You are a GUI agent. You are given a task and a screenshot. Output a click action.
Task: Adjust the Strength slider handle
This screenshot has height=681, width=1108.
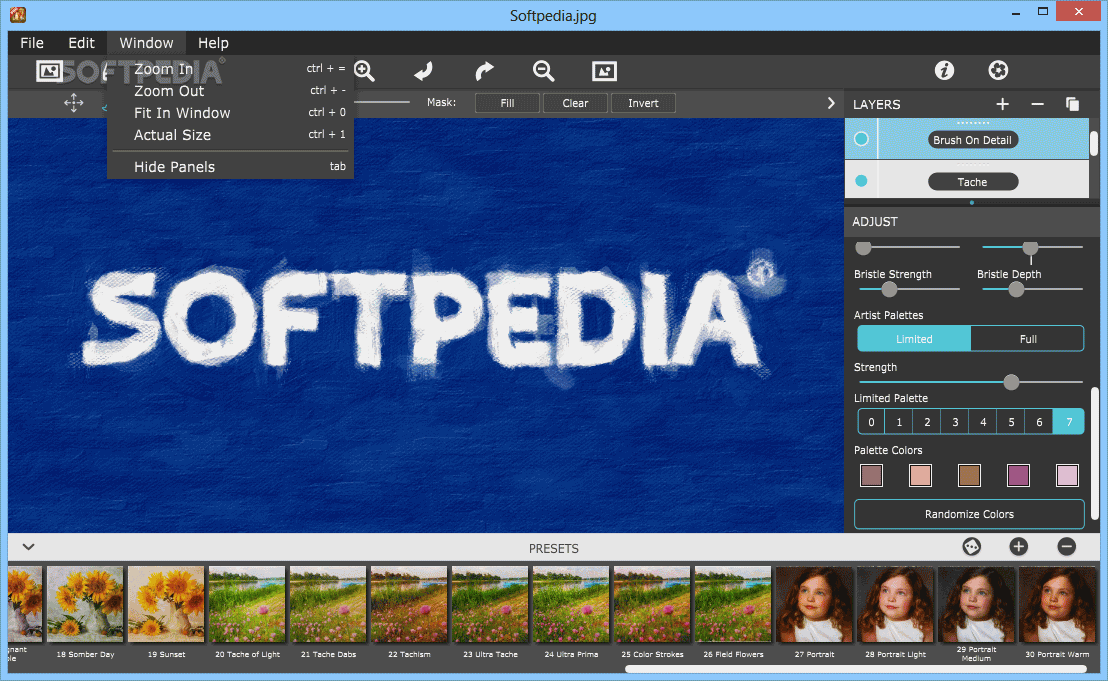pos(1011,382)
